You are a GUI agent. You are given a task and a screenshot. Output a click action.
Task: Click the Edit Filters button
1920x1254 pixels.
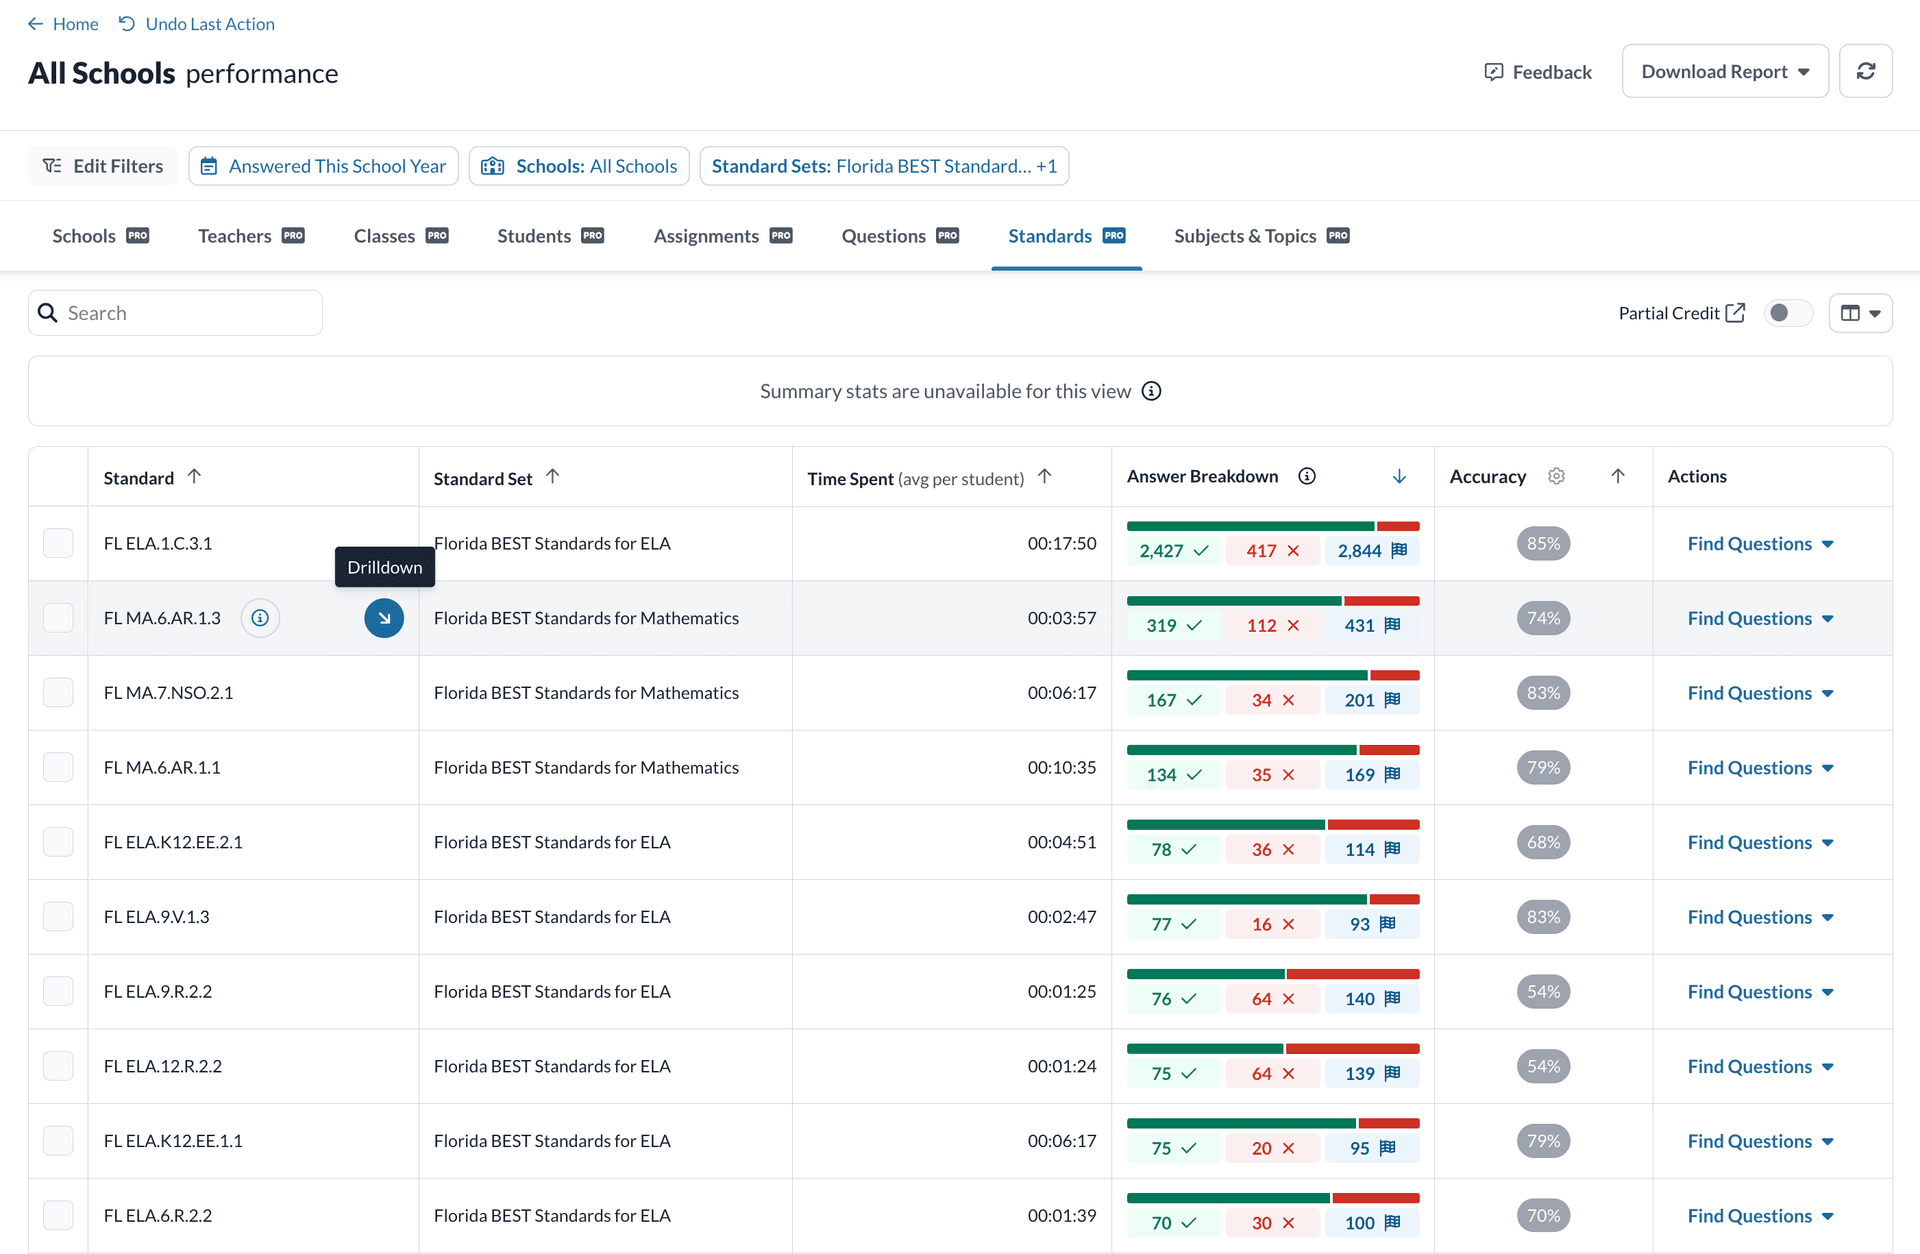click(x=102, y=165)
